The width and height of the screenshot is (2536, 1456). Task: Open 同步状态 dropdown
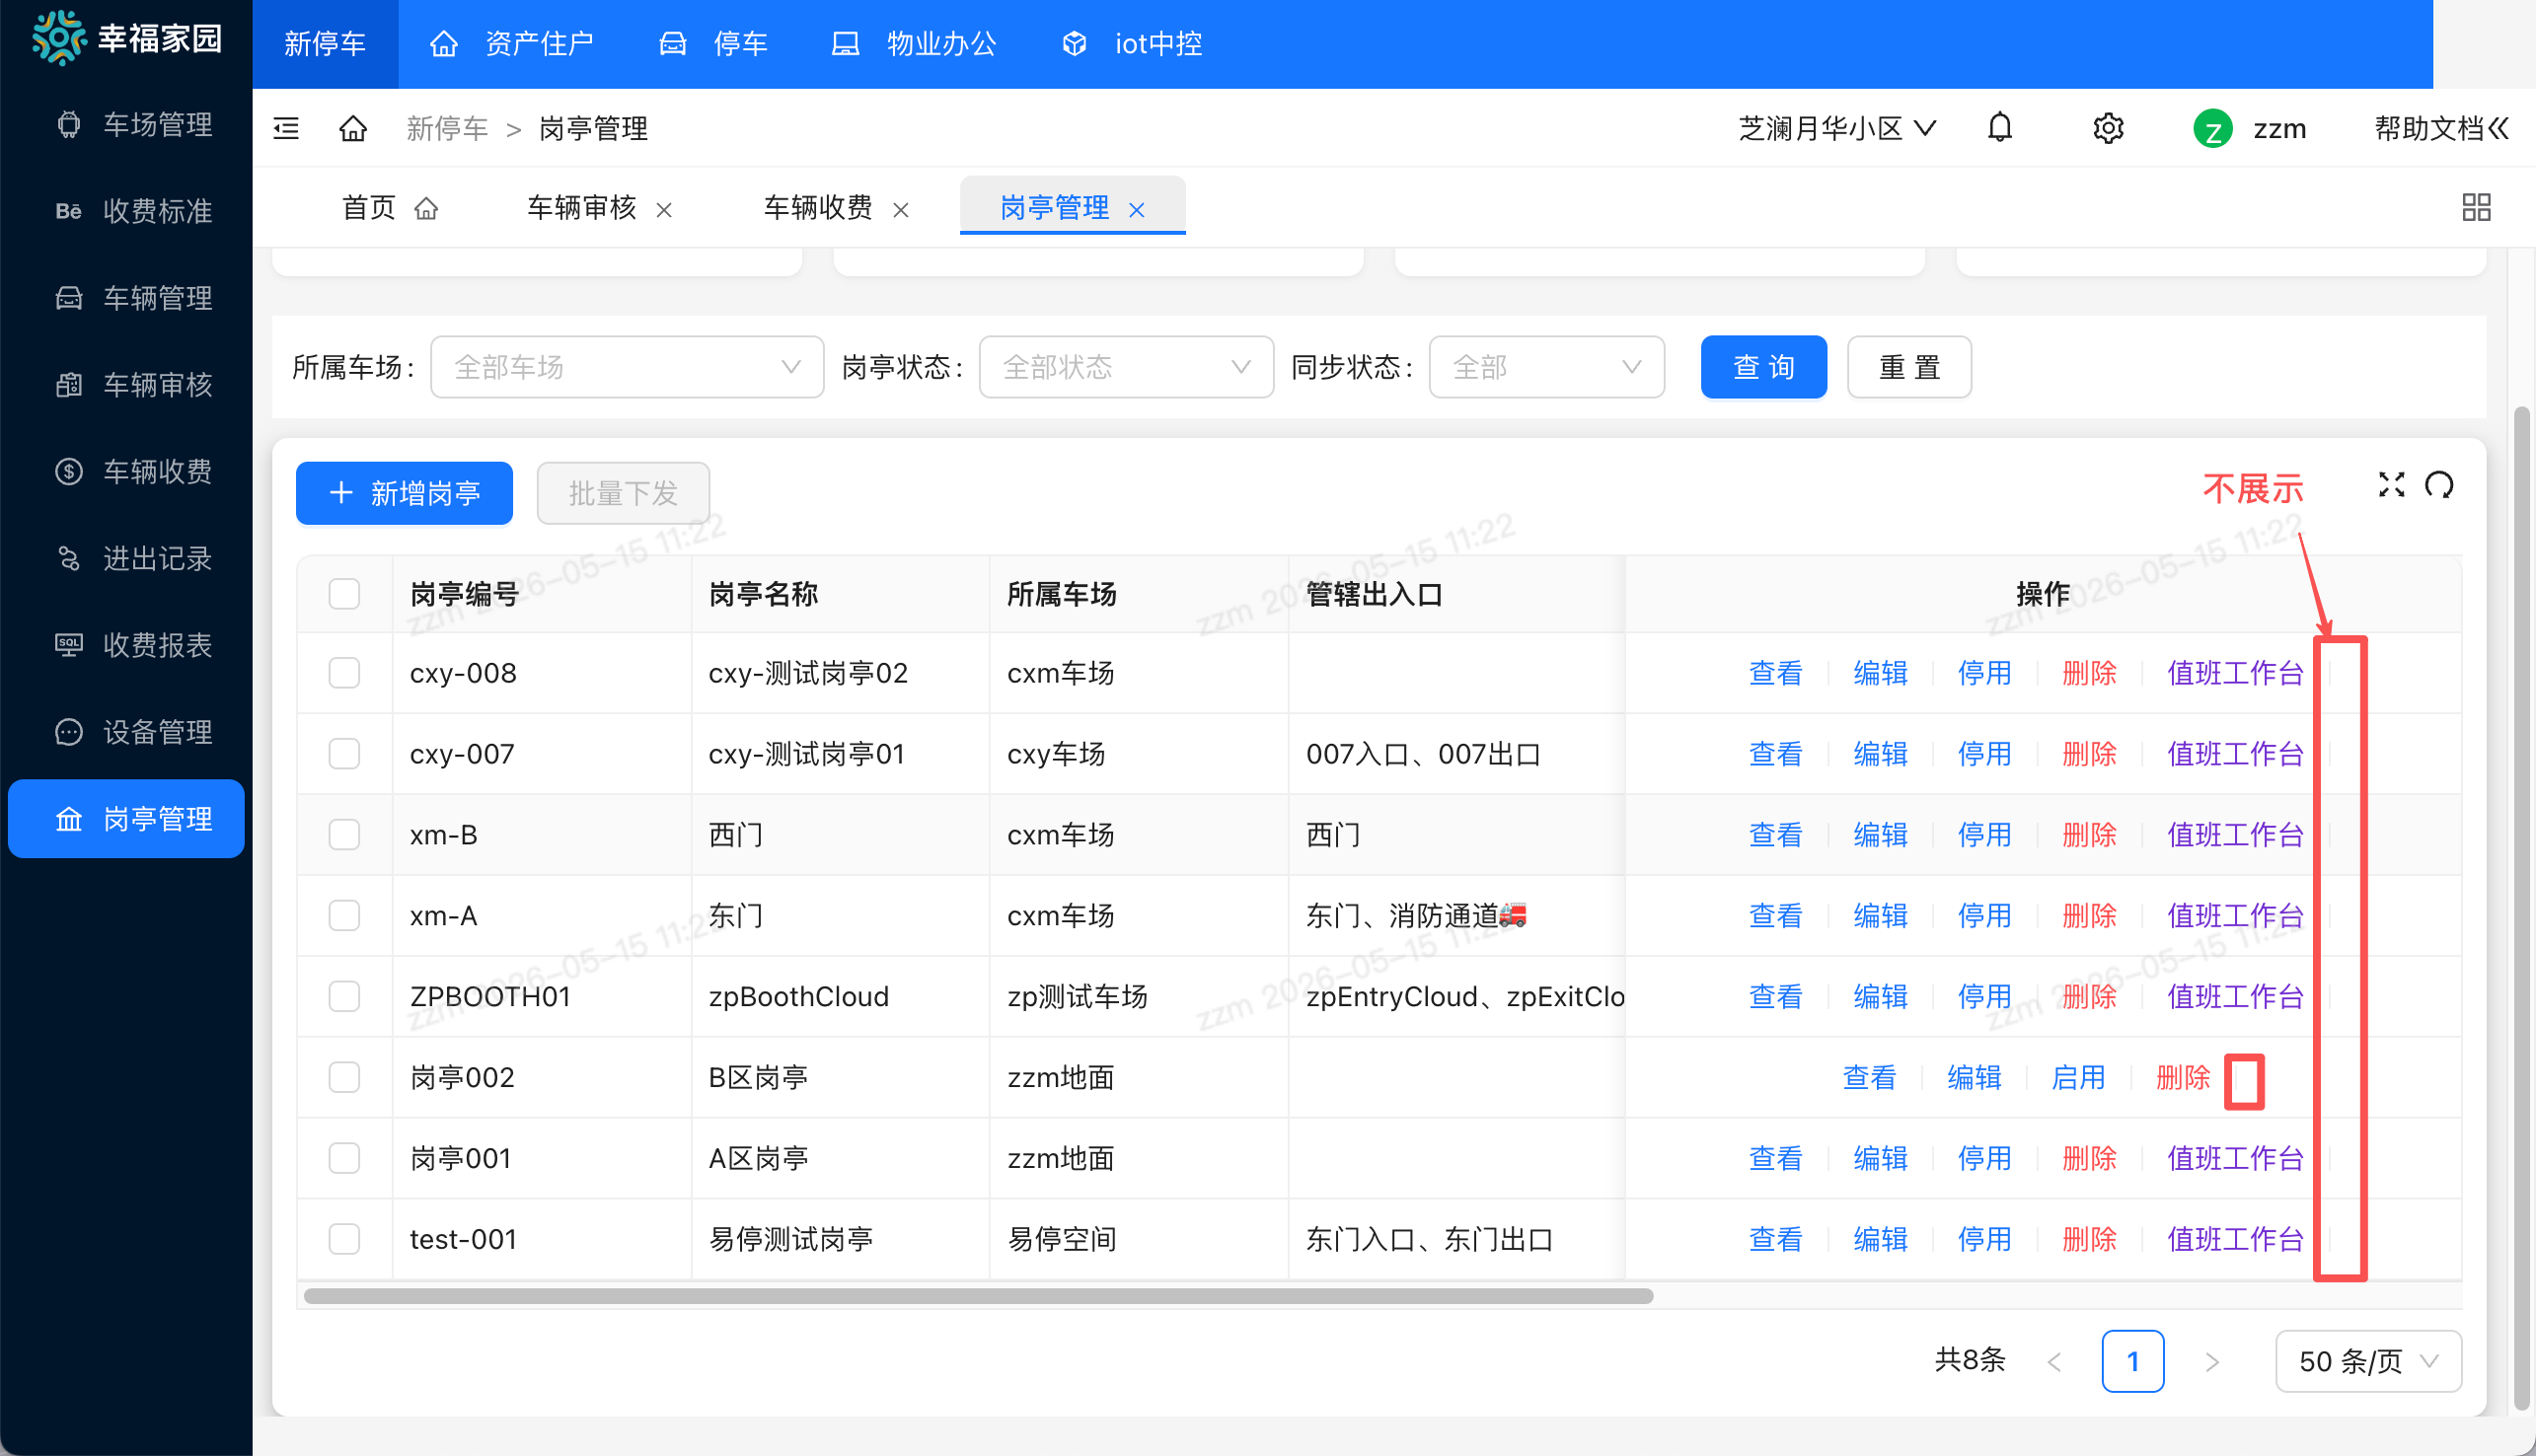[x=1546, y=367]
